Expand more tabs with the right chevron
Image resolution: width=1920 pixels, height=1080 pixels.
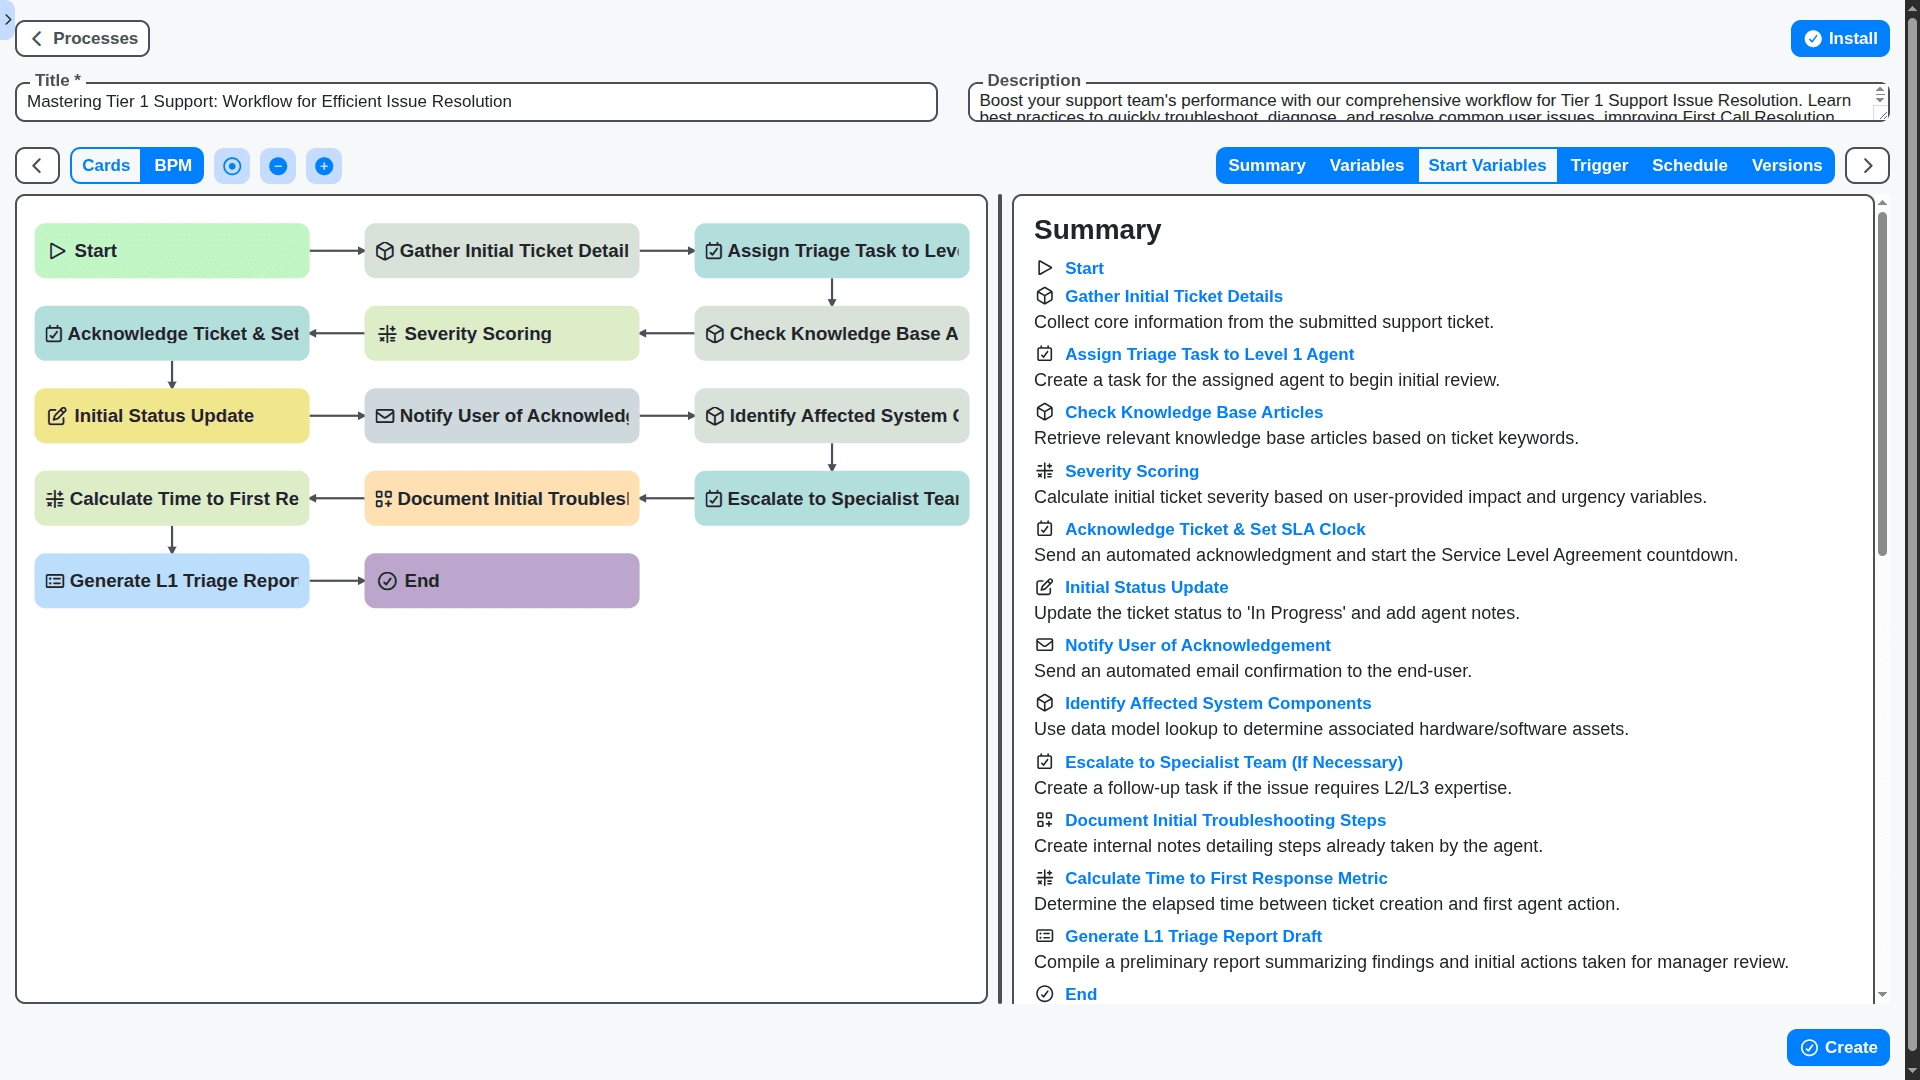1866,165
